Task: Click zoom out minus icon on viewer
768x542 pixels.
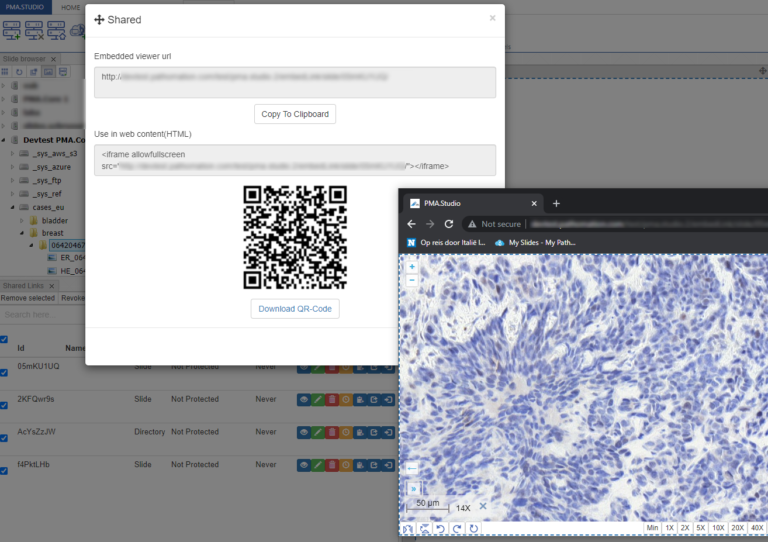Action: tap(412, 281)
